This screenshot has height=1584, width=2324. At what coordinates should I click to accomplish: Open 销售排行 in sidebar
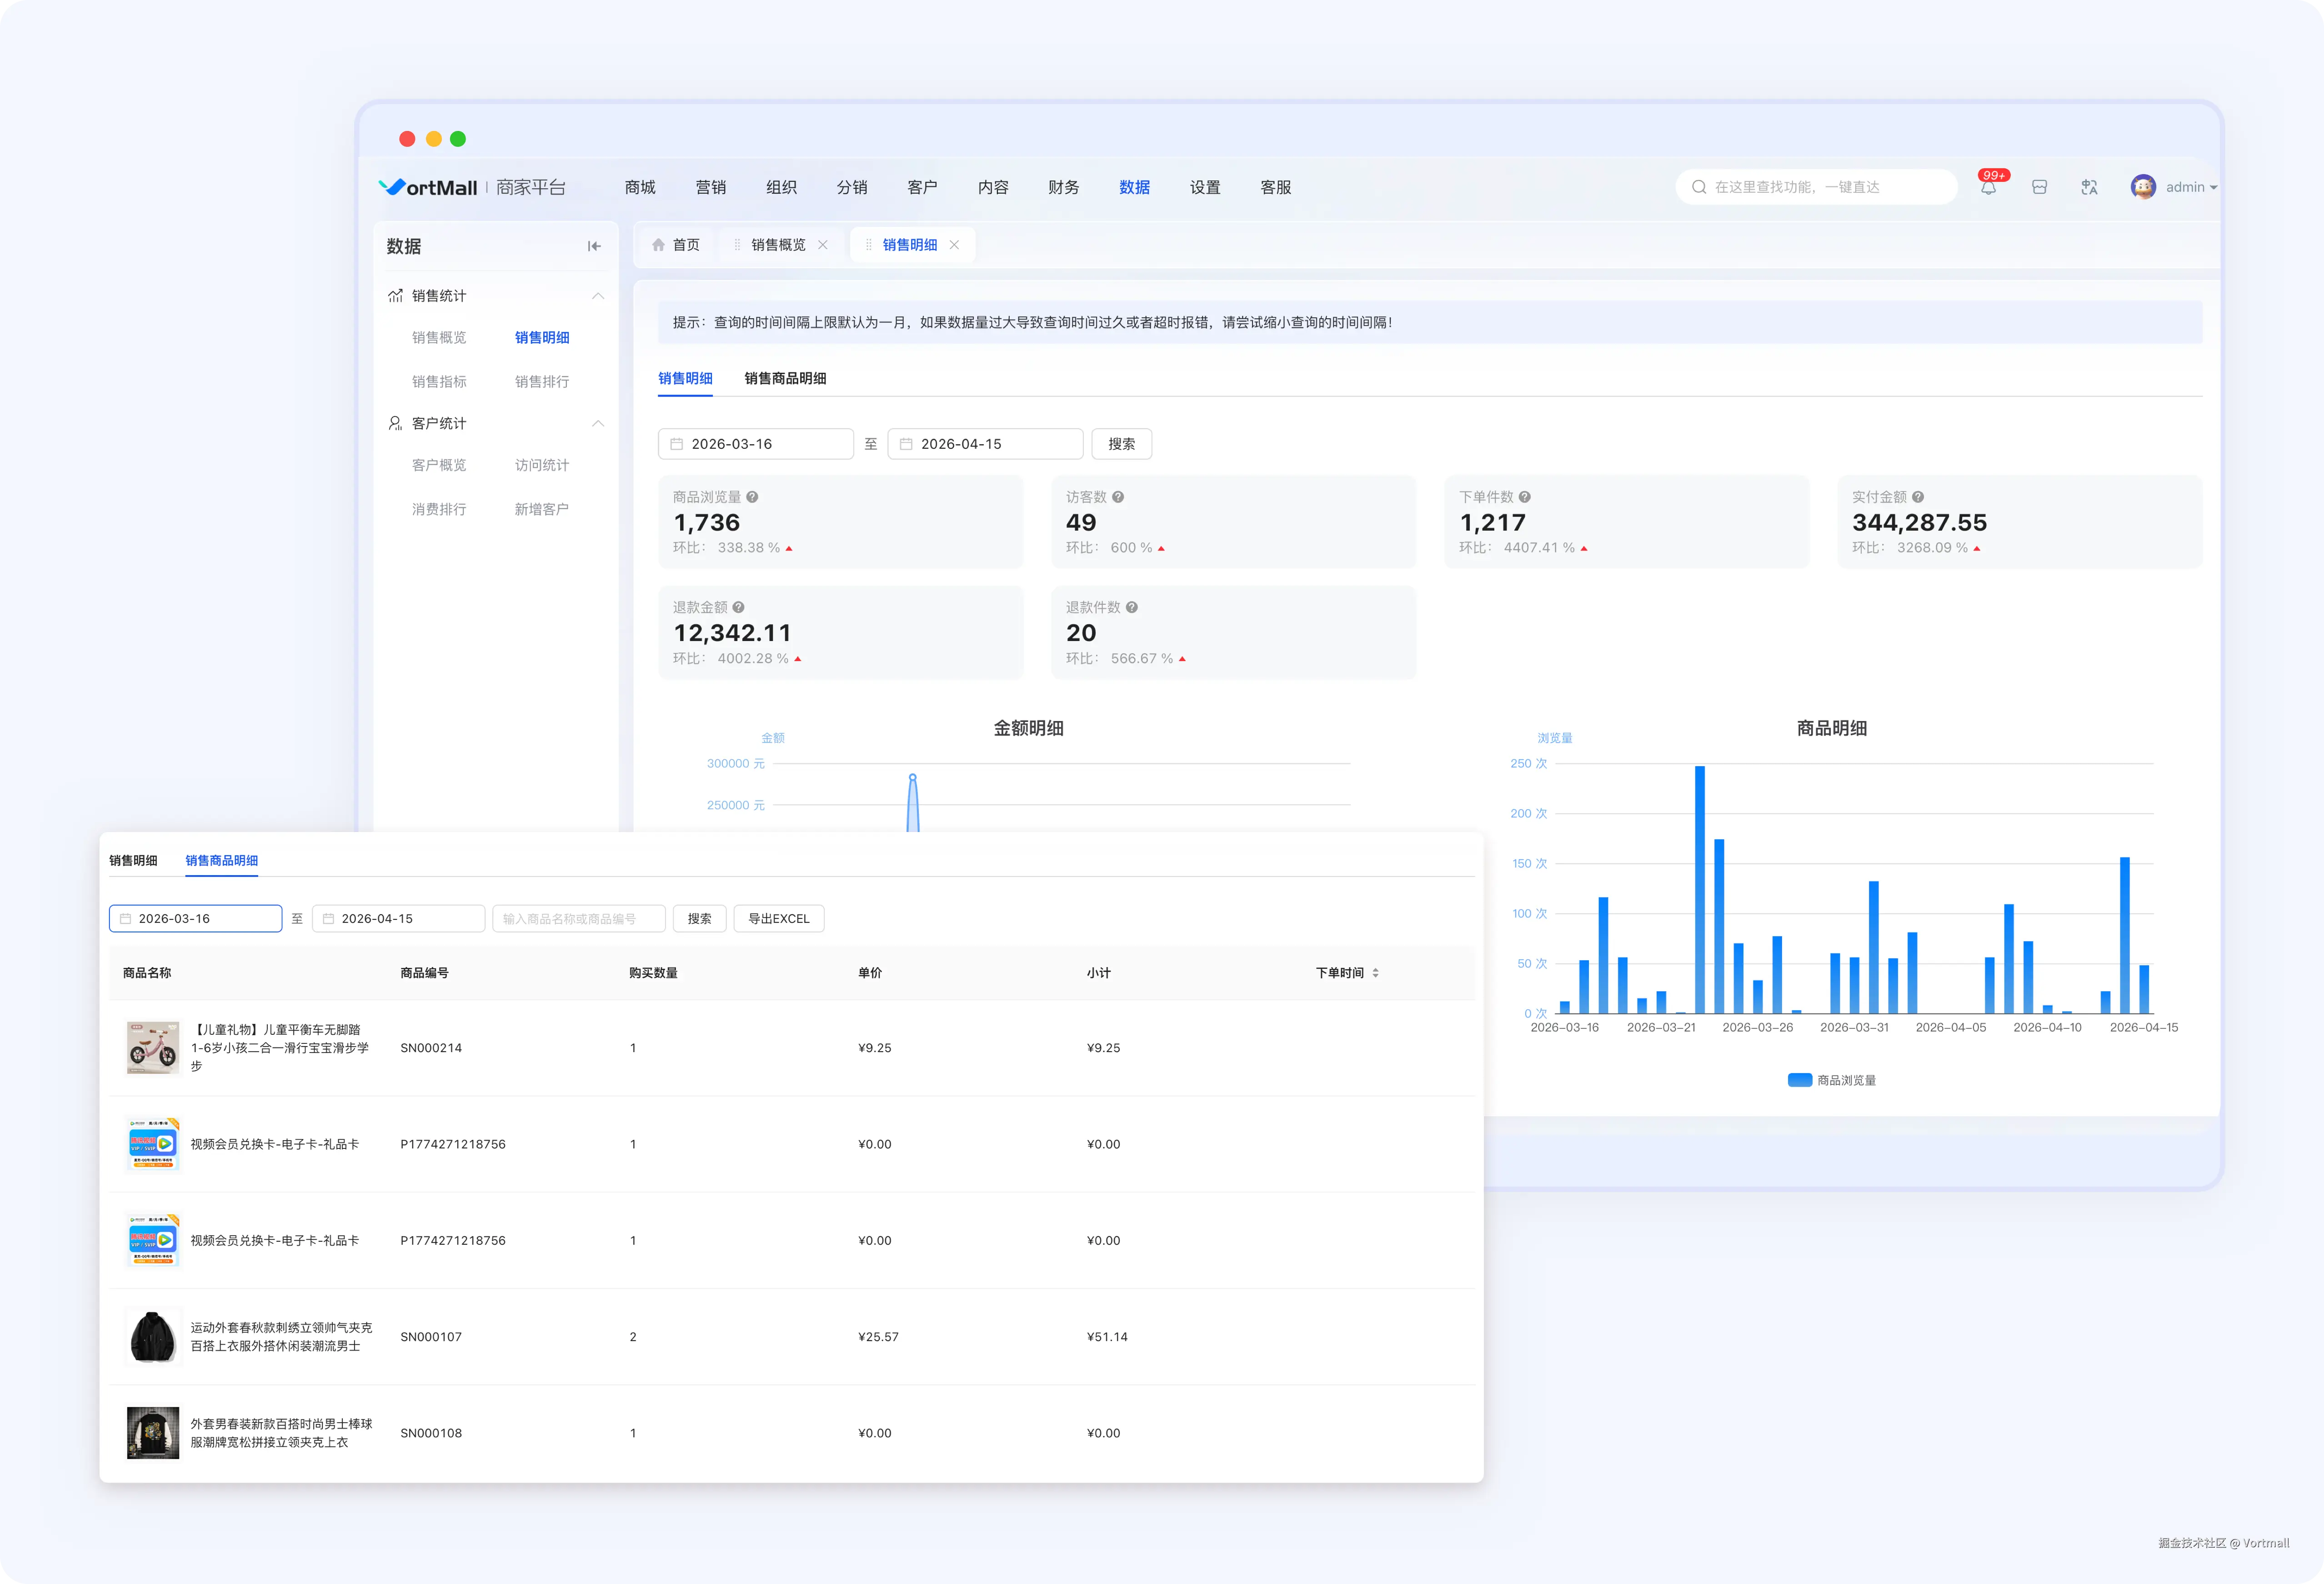pos(541,381)
